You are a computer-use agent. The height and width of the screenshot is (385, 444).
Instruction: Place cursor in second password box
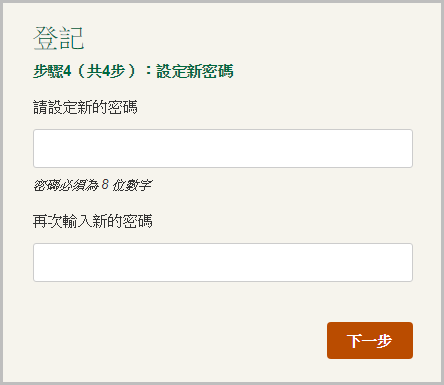click(x=223, y=262)
